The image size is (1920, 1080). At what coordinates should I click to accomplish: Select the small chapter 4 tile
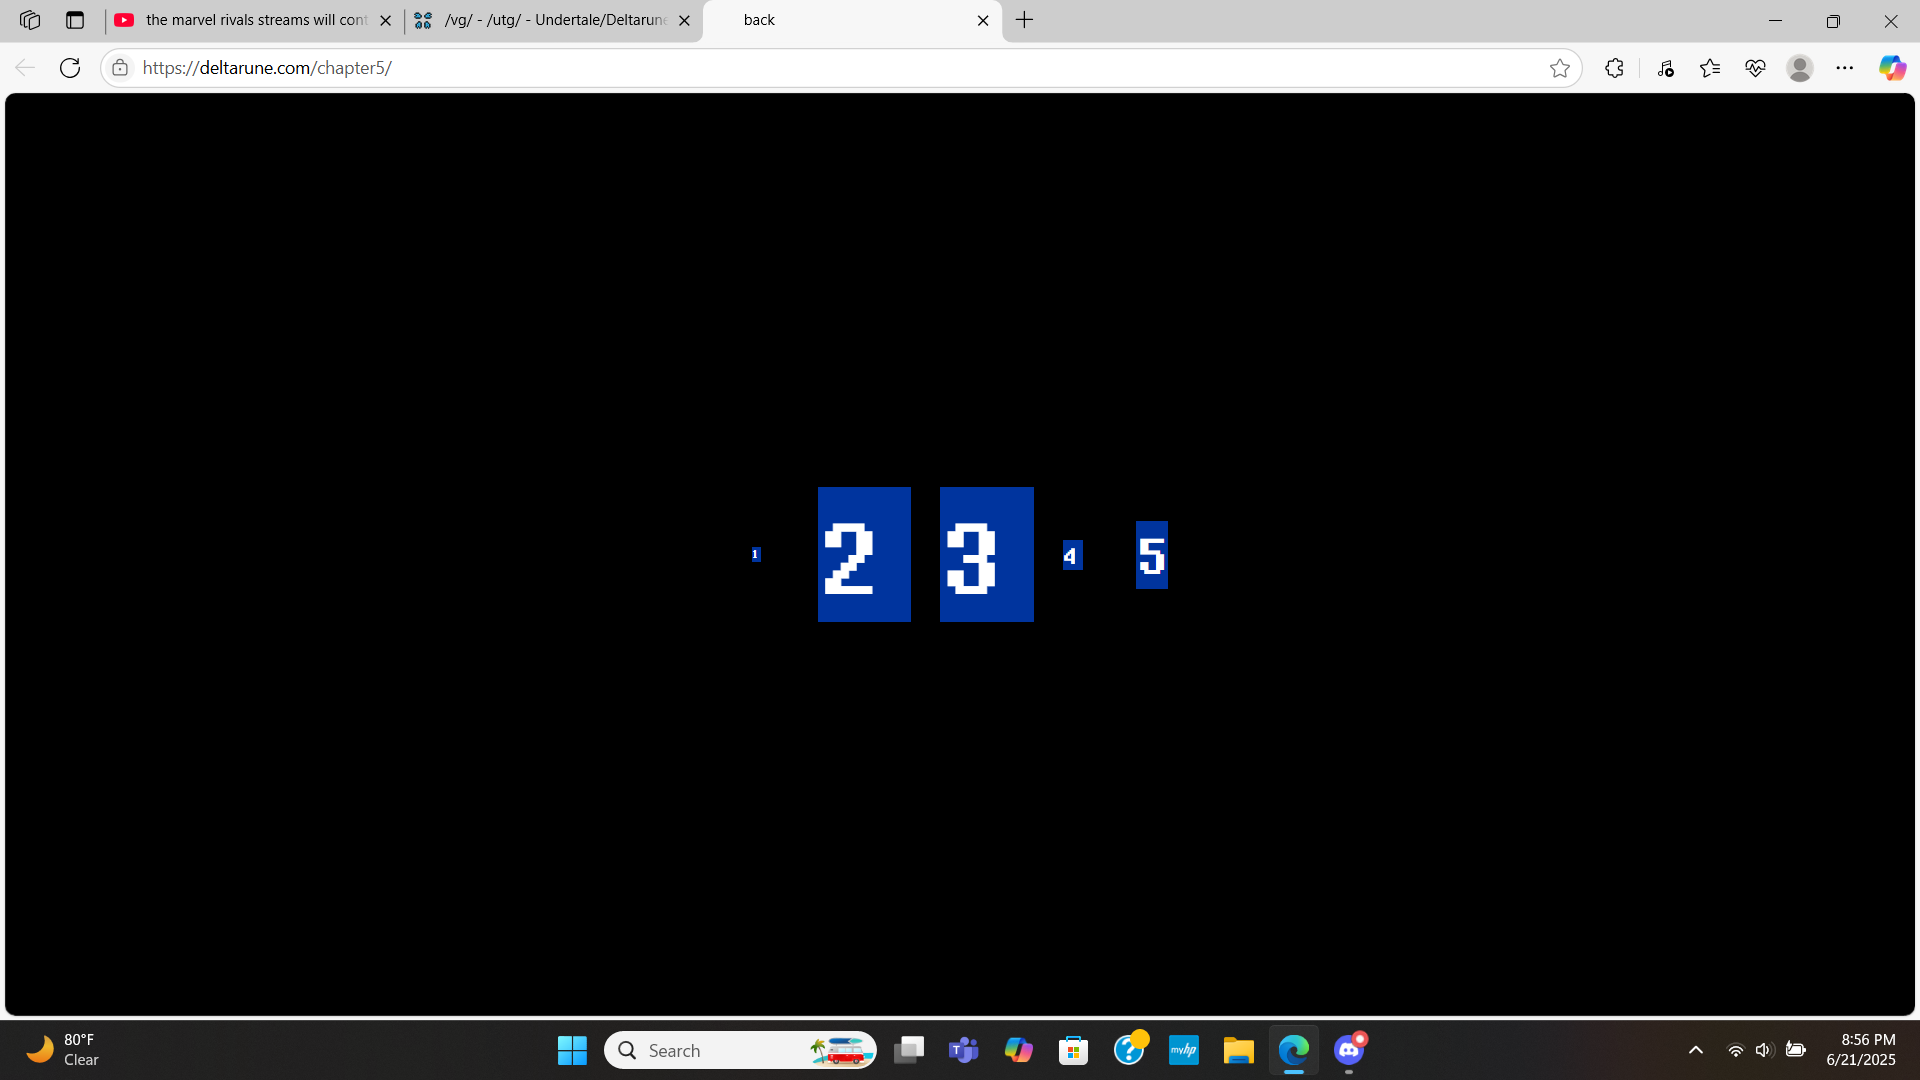pyautogui.click(x=1072, y=555)
